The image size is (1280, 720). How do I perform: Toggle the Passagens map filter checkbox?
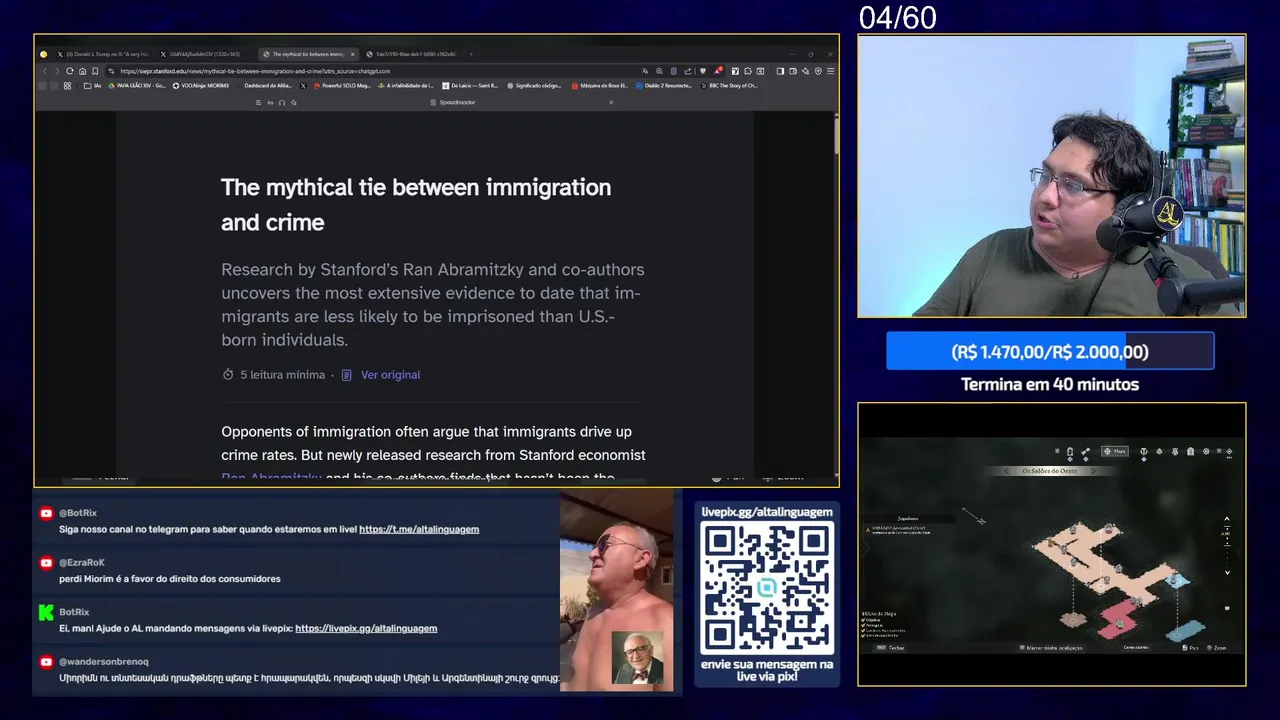pos(863,625)
